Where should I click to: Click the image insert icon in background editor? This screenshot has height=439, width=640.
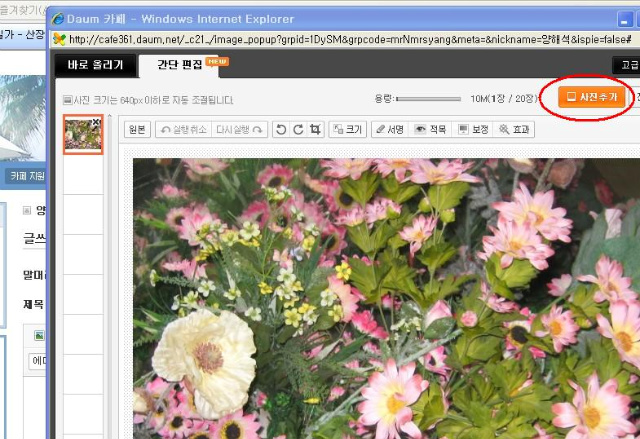coord(40,336)
